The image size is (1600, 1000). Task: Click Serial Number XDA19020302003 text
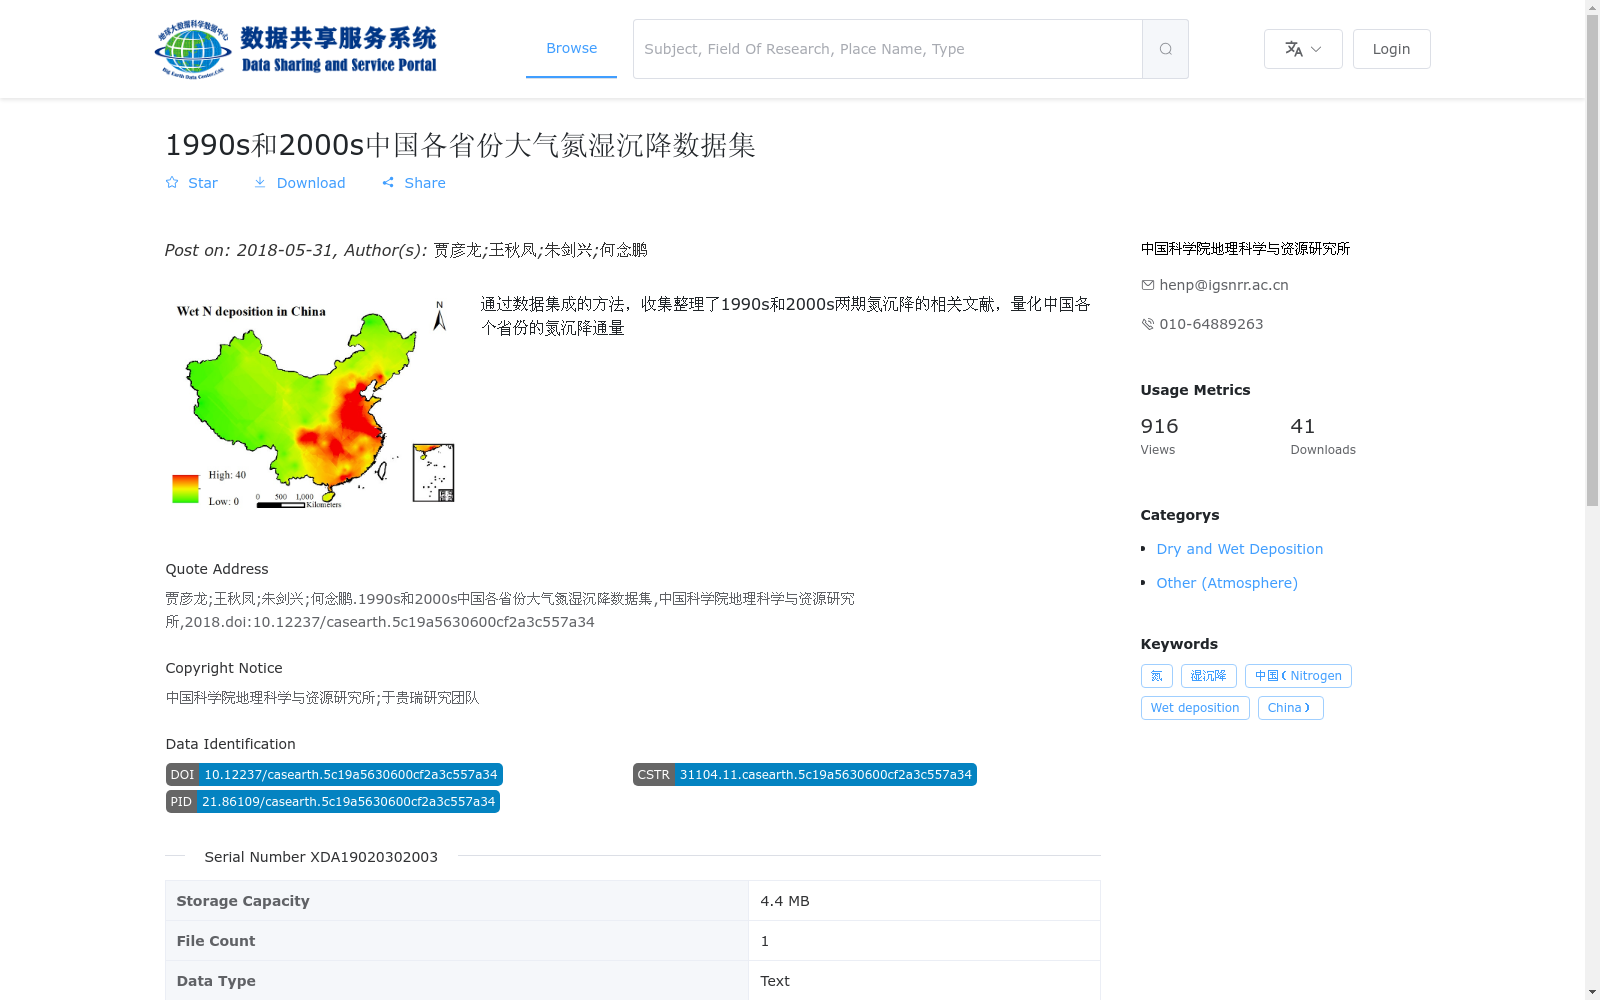[321, 857]
